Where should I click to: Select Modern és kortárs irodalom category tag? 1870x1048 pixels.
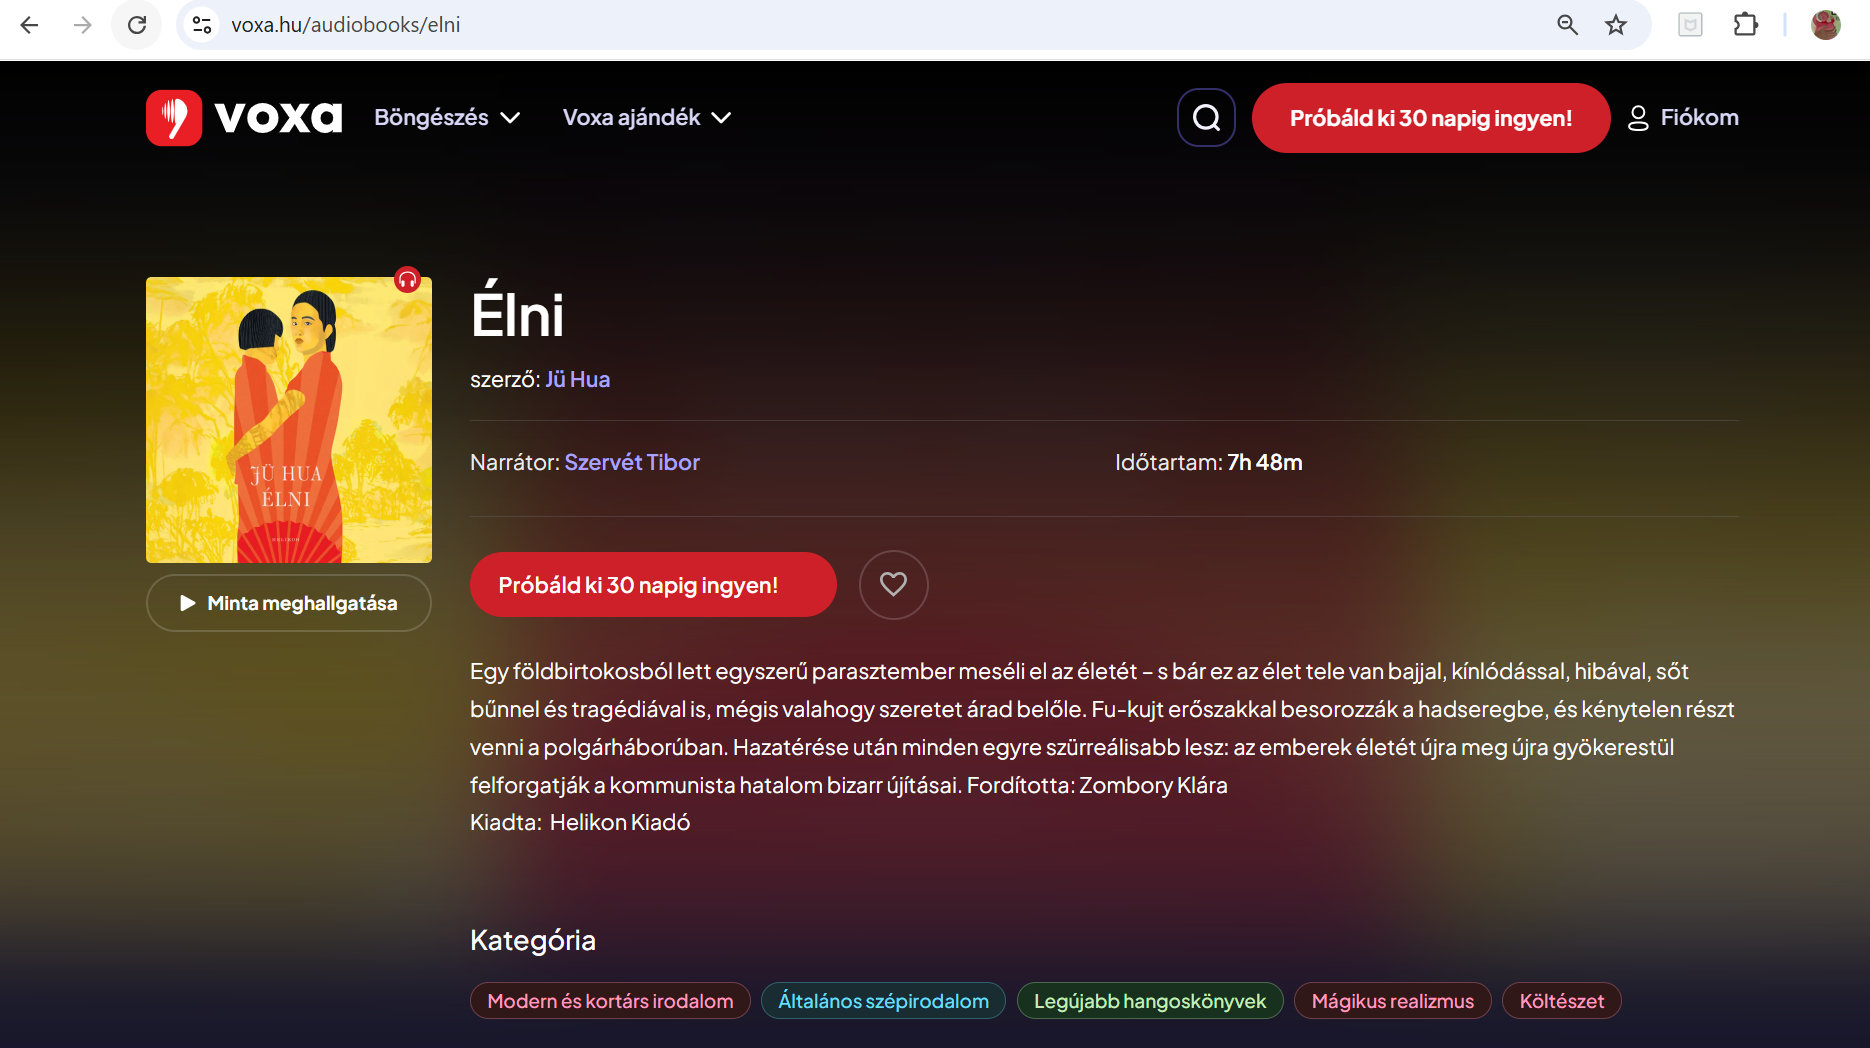610,1001
